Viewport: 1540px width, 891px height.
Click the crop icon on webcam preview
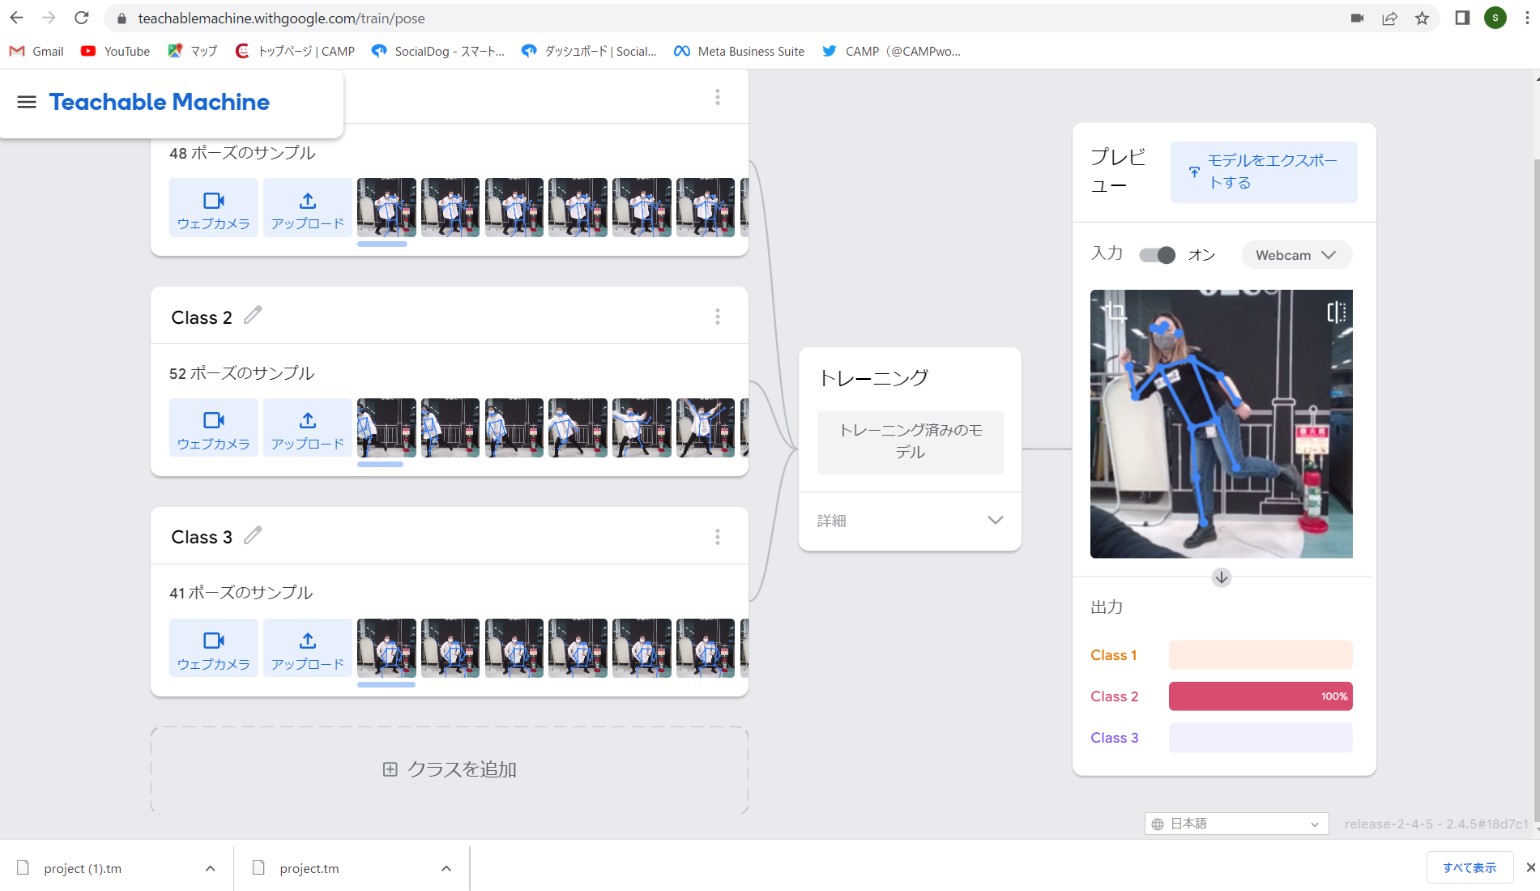click(x=1114, y=312)
